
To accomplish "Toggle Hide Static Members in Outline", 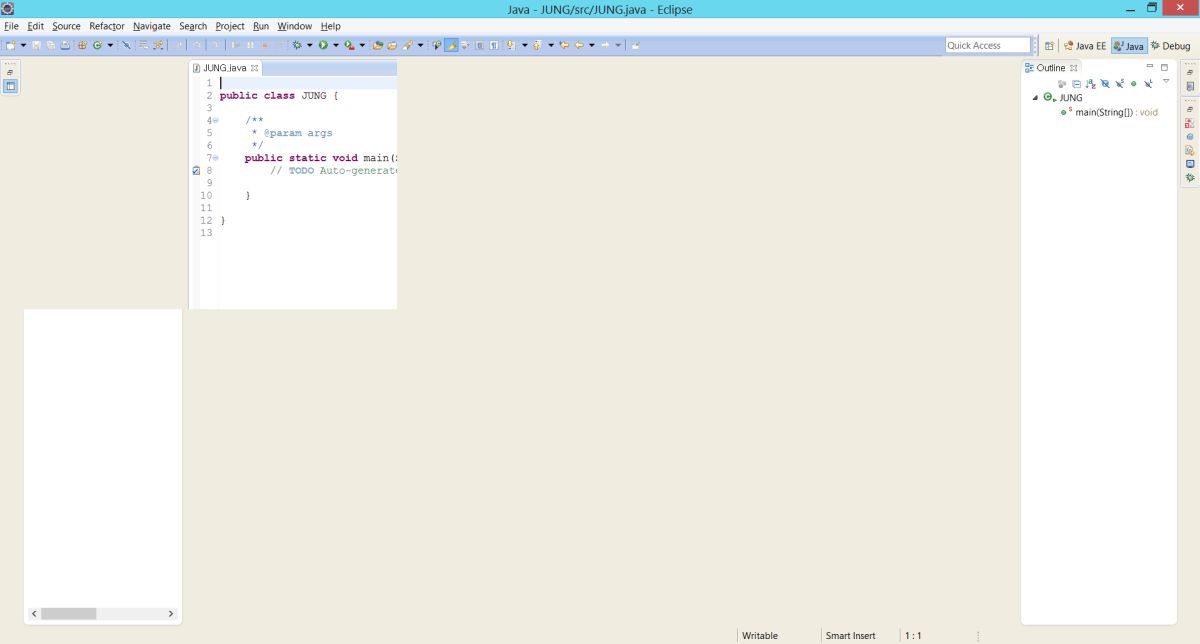I will (x=1119, y=84).
